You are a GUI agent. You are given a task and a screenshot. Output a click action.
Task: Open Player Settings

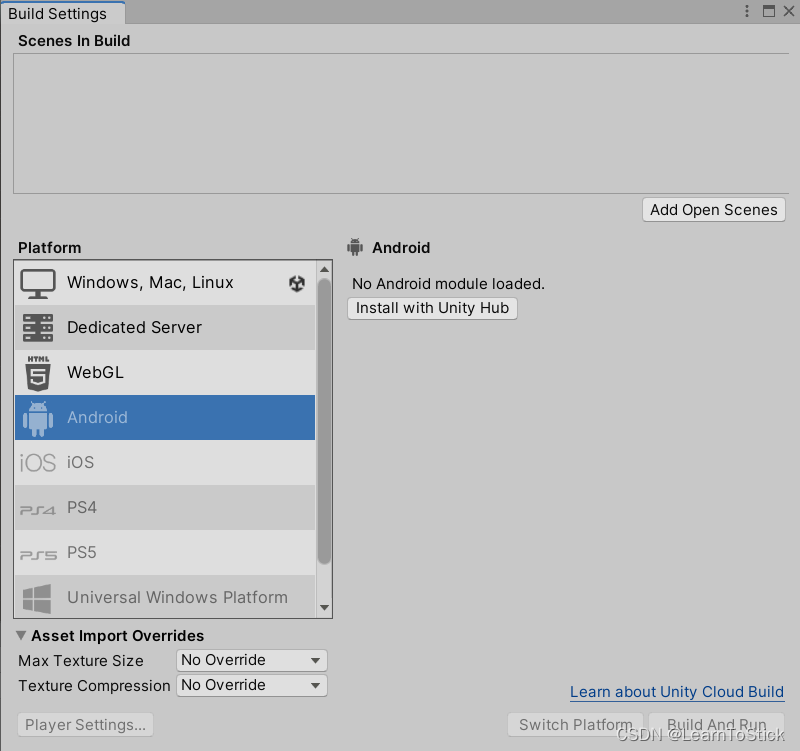pos(85,725)
